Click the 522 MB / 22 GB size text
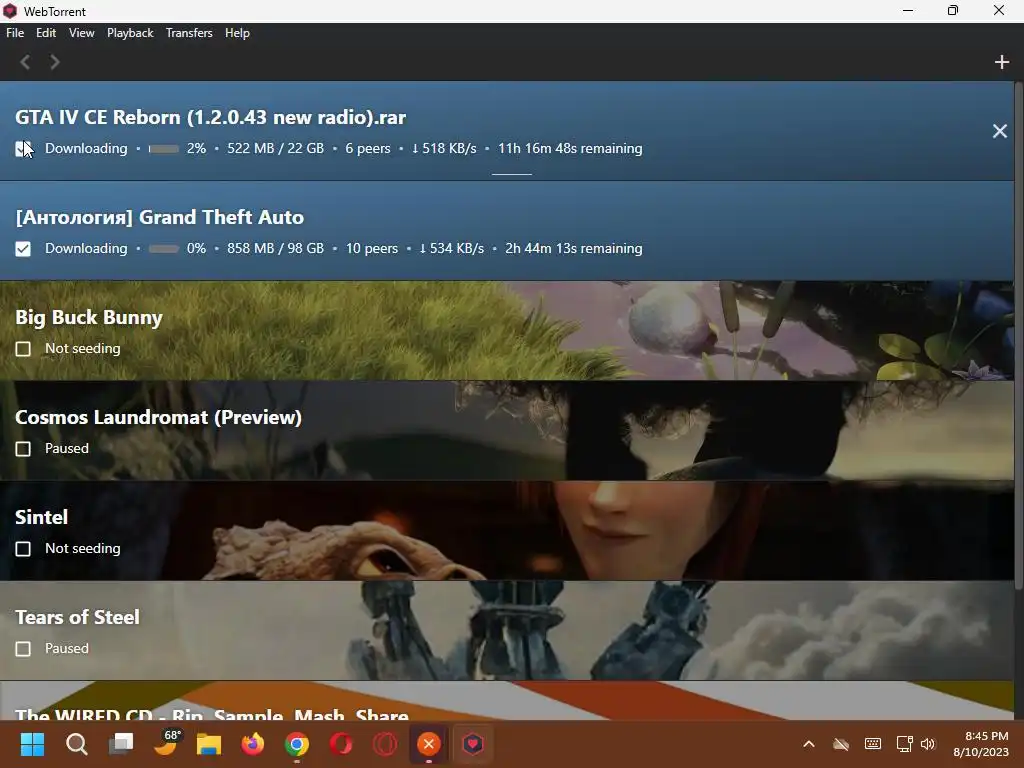 [276, 148]
